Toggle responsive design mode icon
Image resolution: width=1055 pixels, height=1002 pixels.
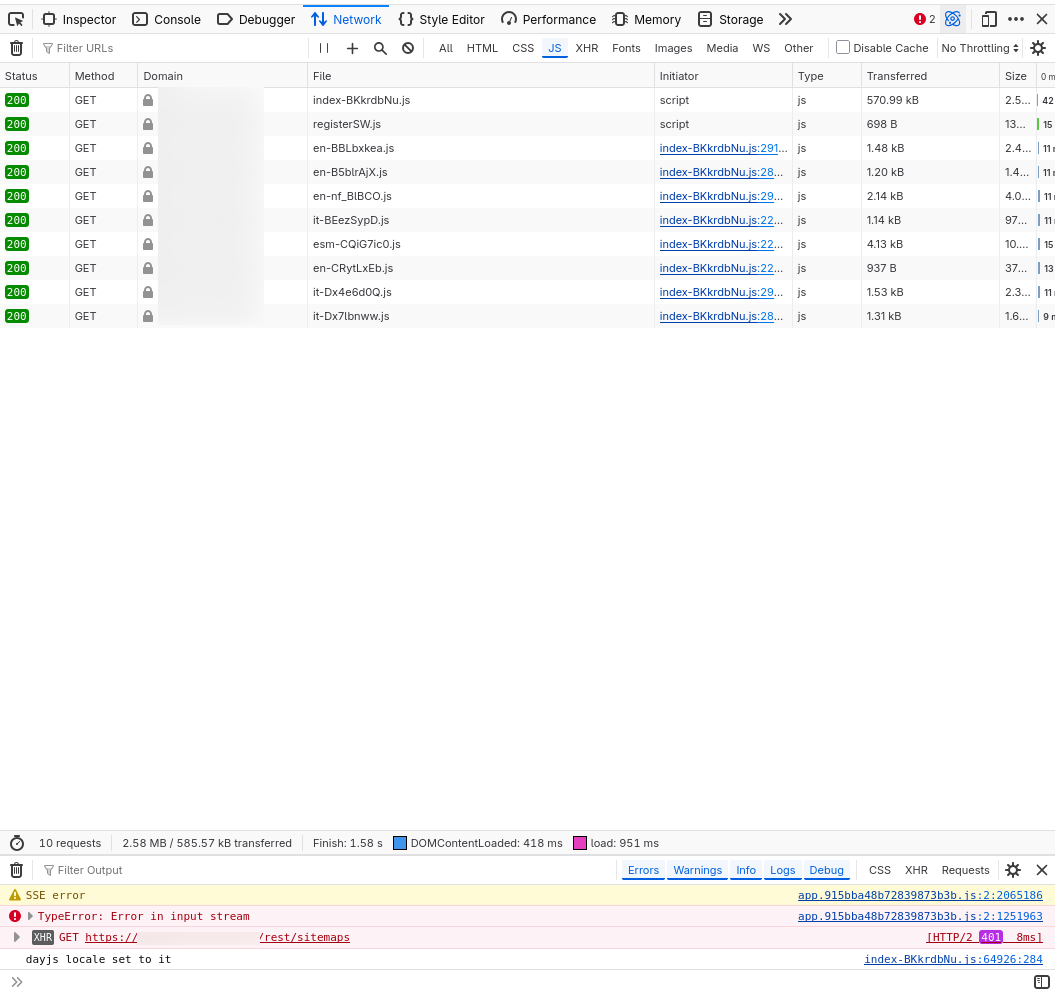(989, 19)
